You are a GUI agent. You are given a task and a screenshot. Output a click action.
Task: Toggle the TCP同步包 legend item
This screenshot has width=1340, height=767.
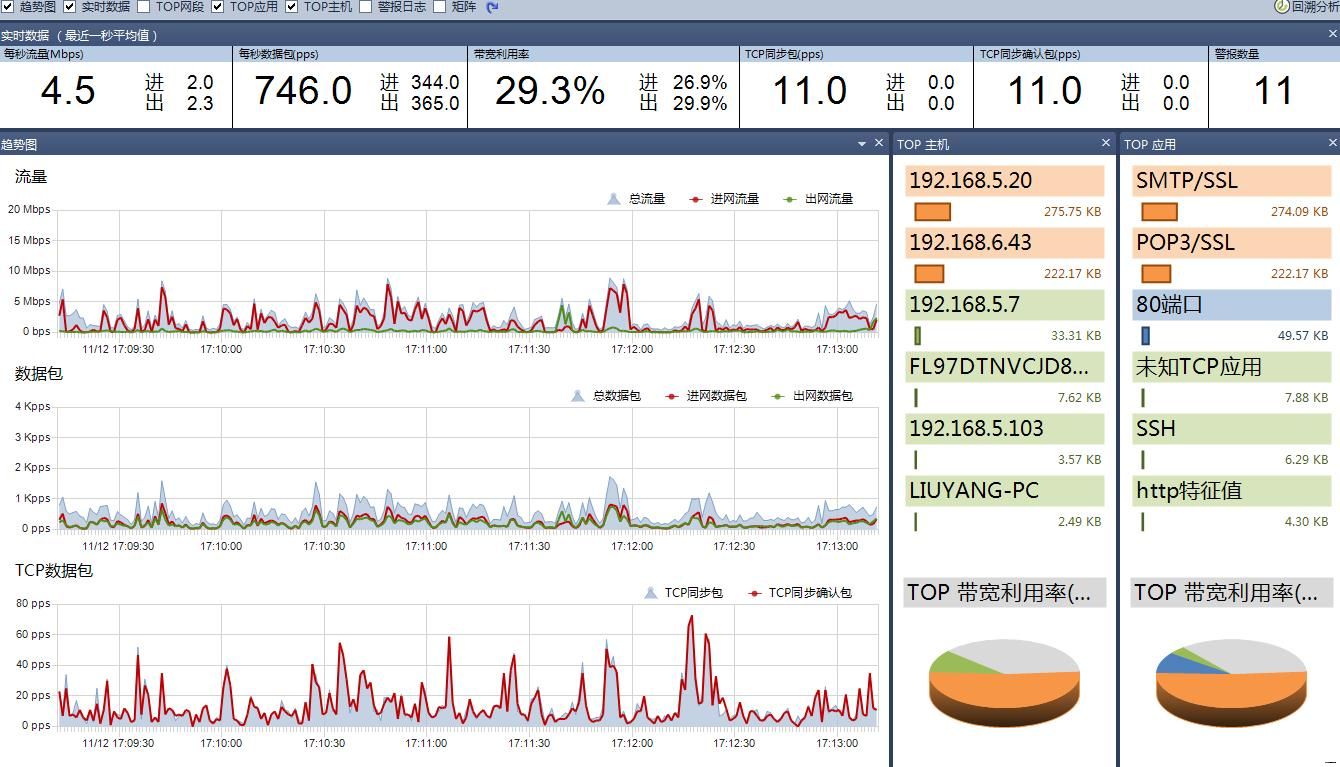click(684, 593)
